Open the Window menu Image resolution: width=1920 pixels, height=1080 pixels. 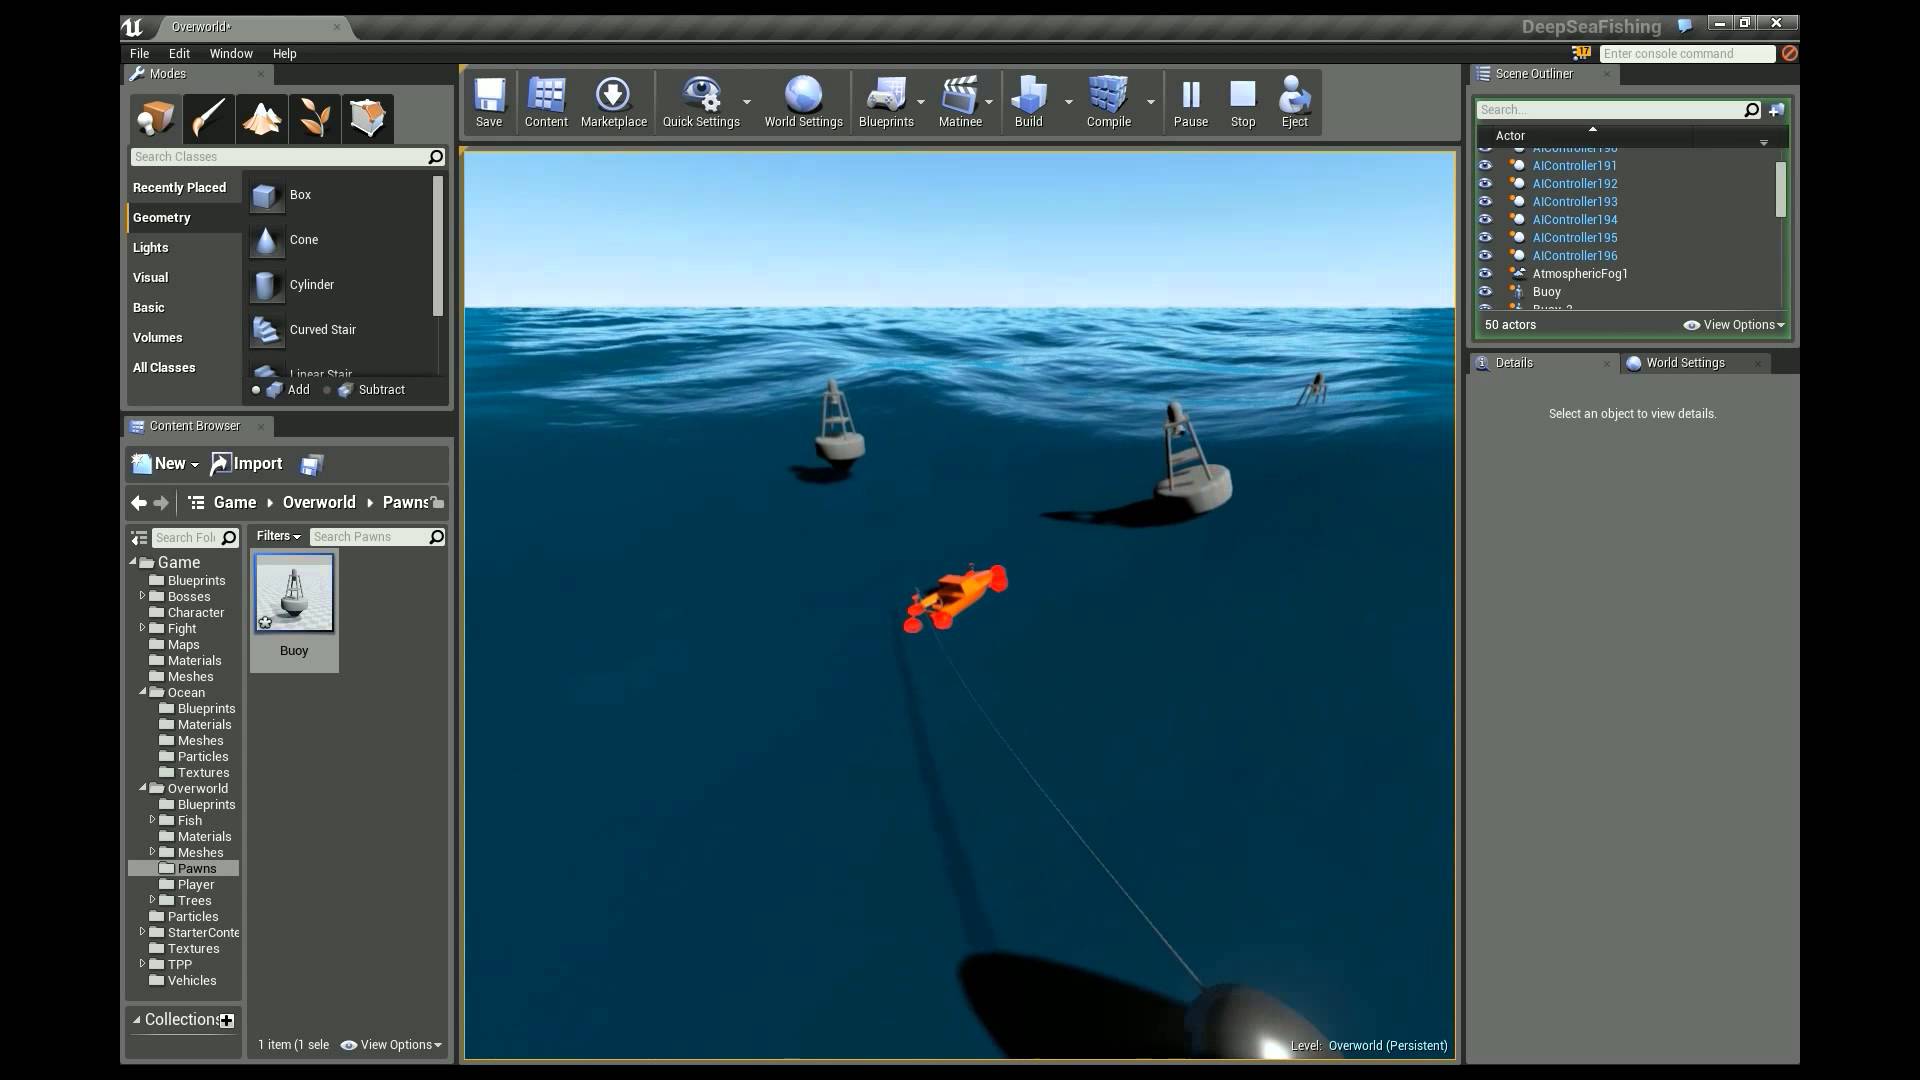click(x=231, y=54)
